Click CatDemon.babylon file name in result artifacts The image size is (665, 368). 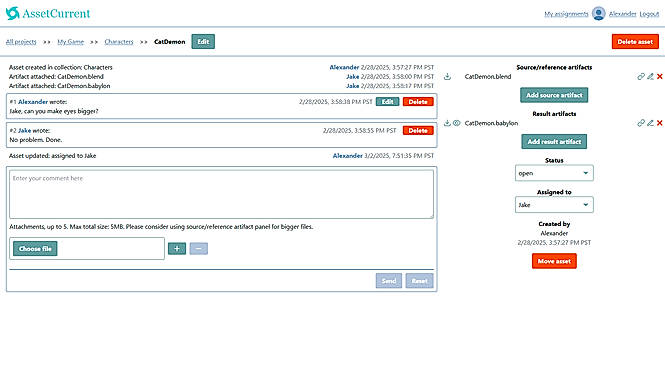(x=491, y=123)
